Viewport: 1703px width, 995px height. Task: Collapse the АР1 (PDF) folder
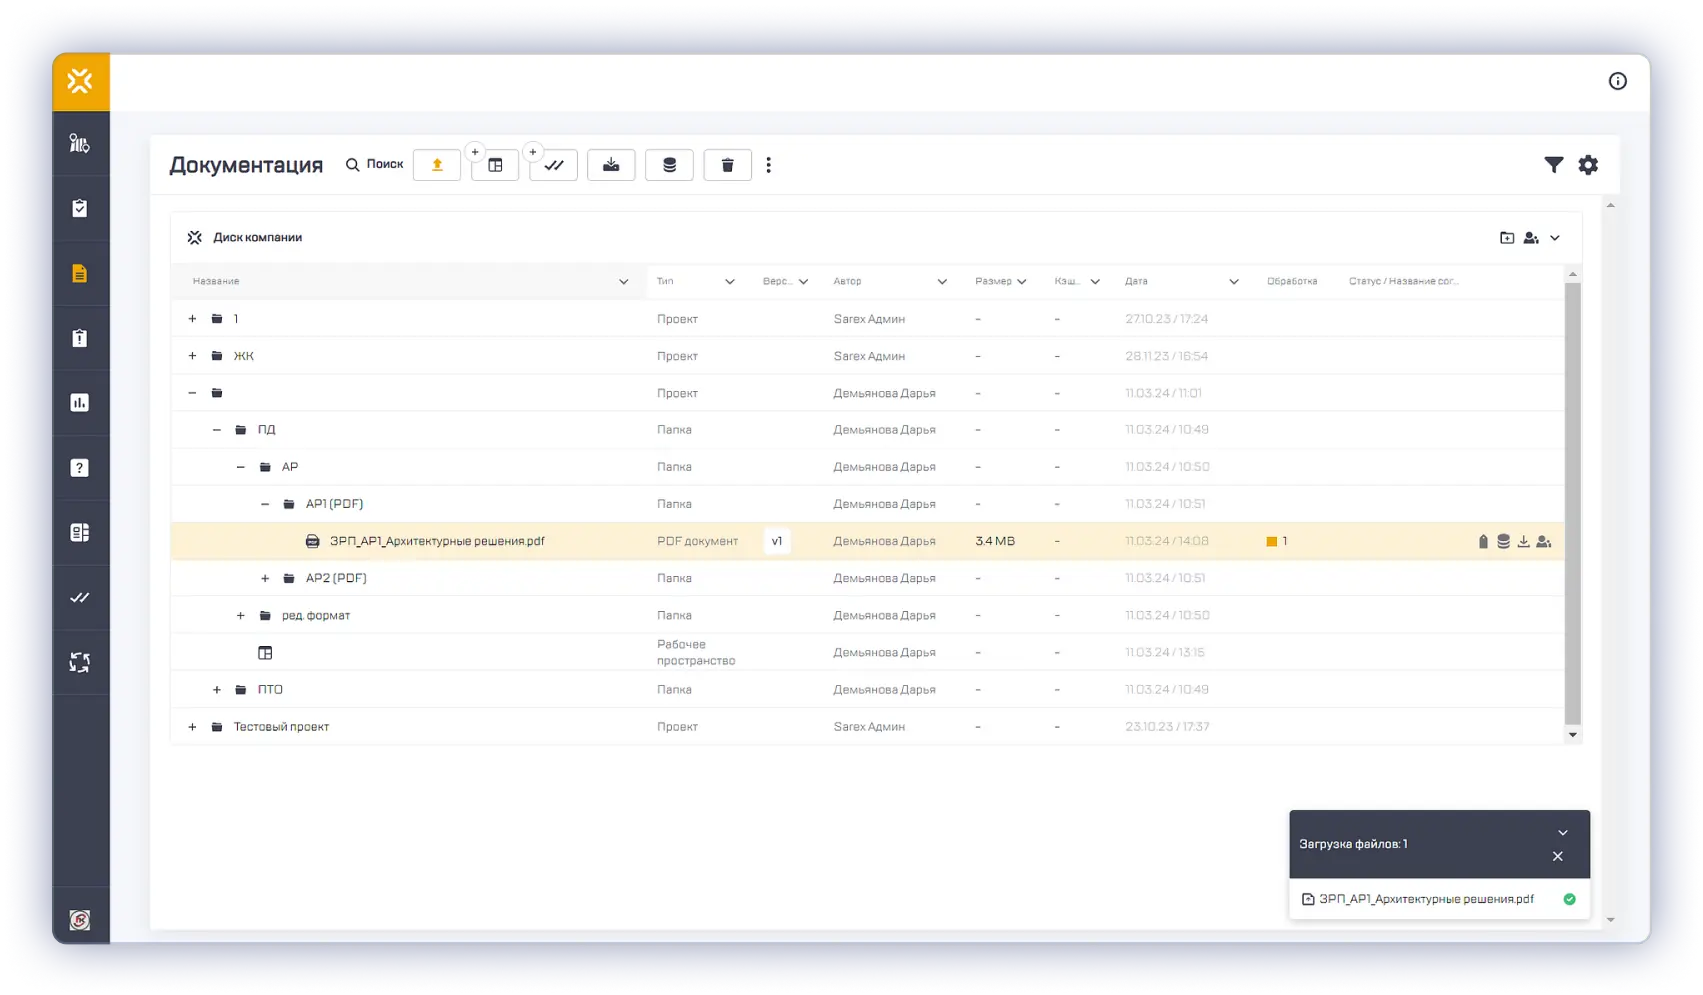pyautogui.click(x=265, y=504)
